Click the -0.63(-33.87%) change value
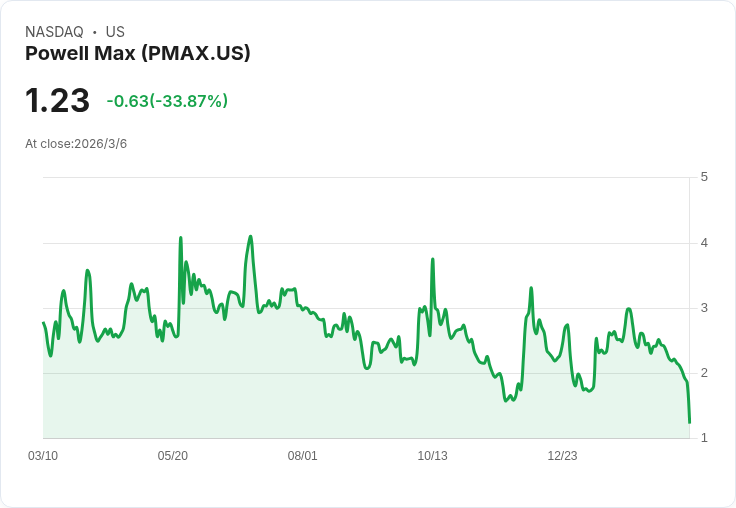 [167, 101]
